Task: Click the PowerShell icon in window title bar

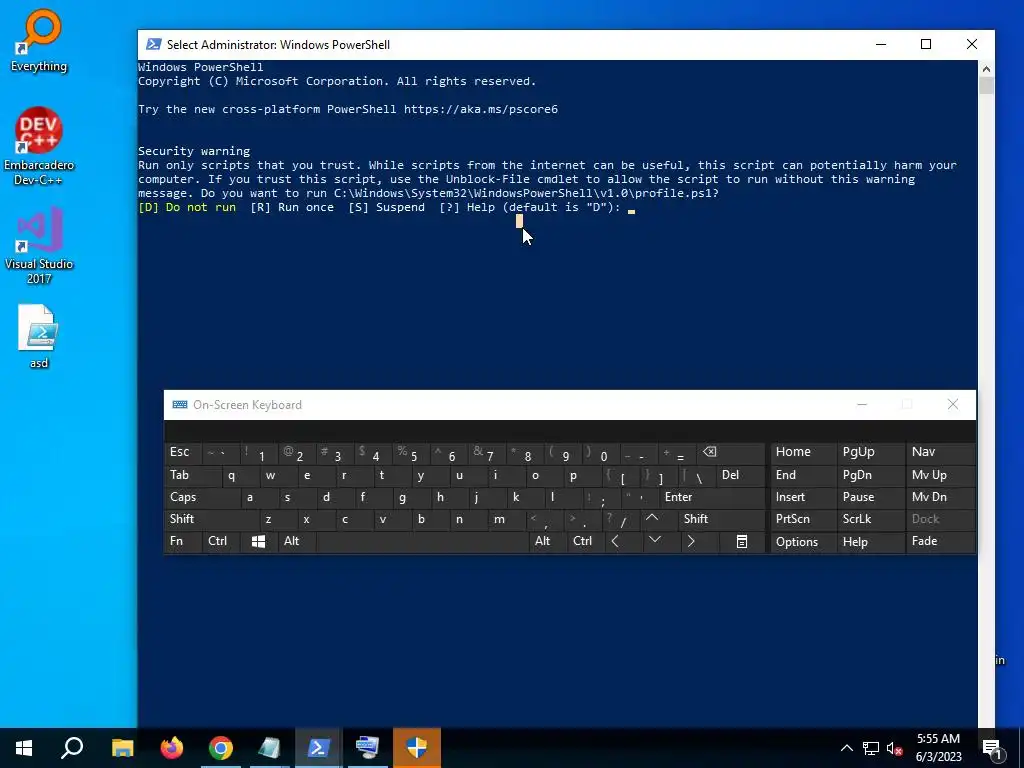Action: click(x=153, y=44)
